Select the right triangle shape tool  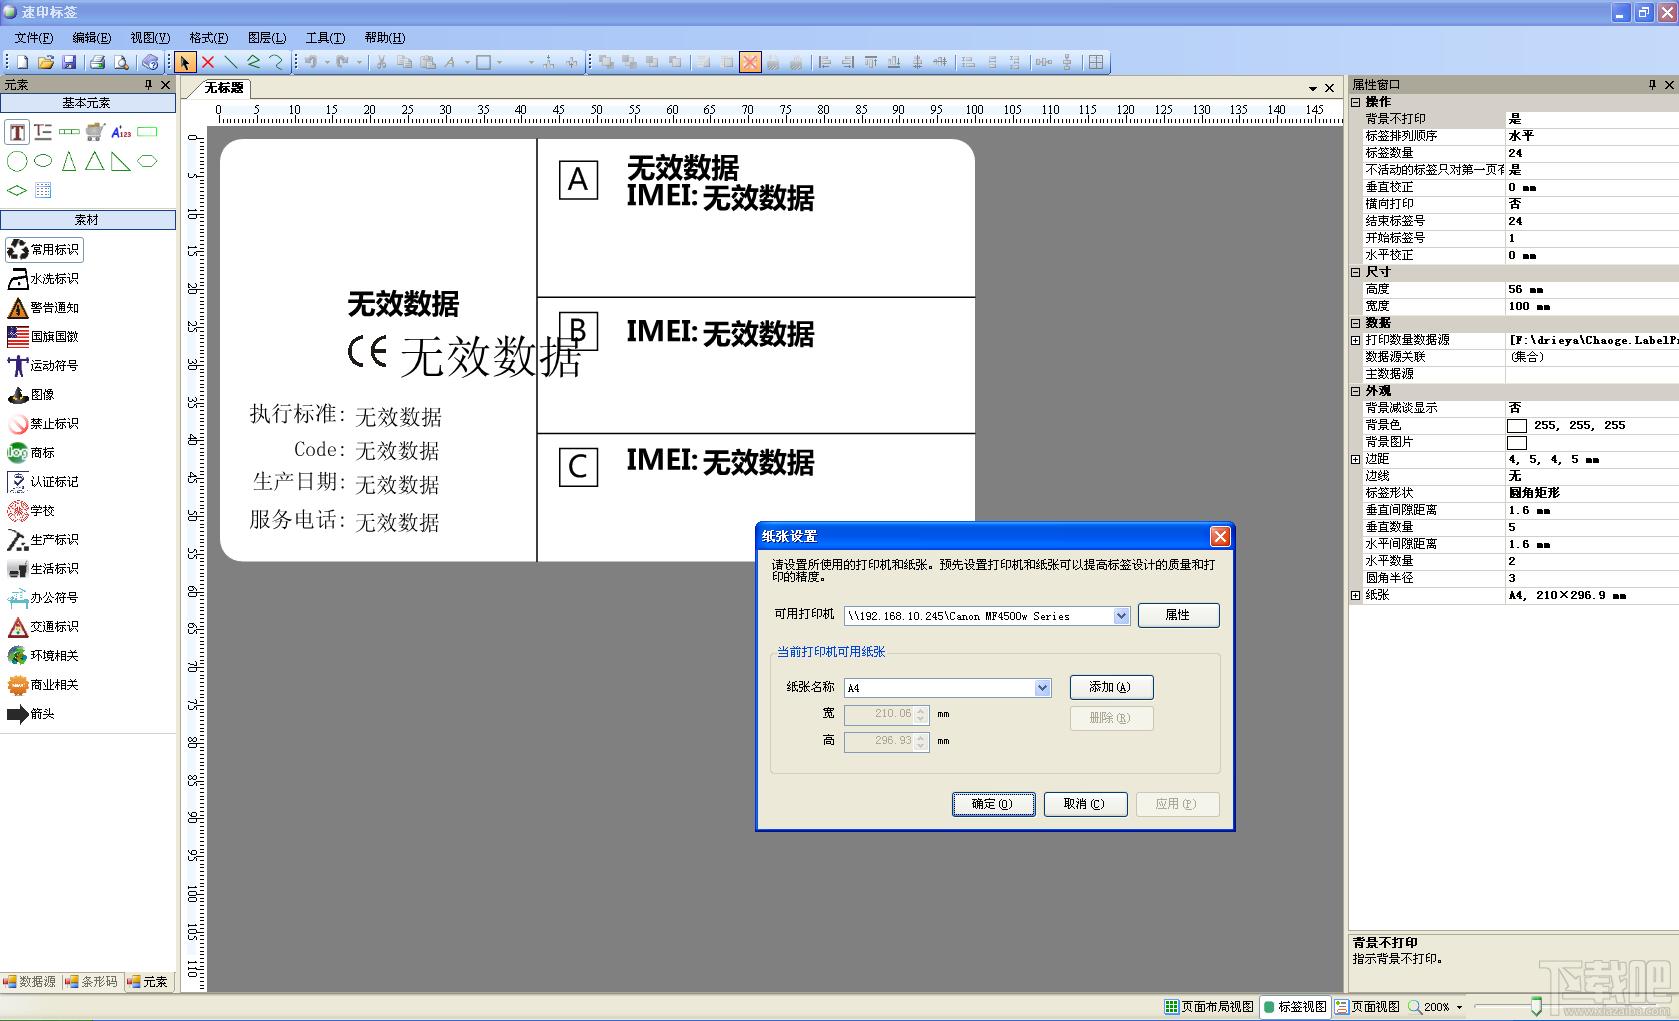point(121,161)
